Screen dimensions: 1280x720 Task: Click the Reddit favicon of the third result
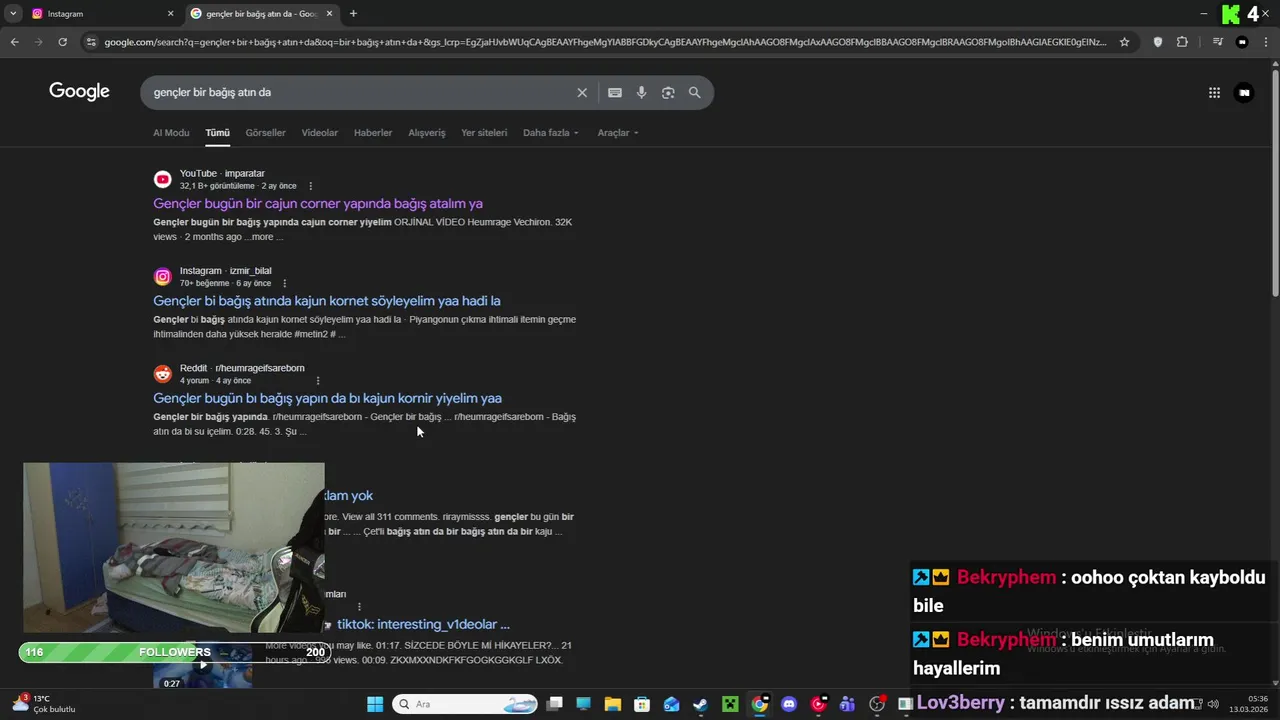(x=163, y=374)
